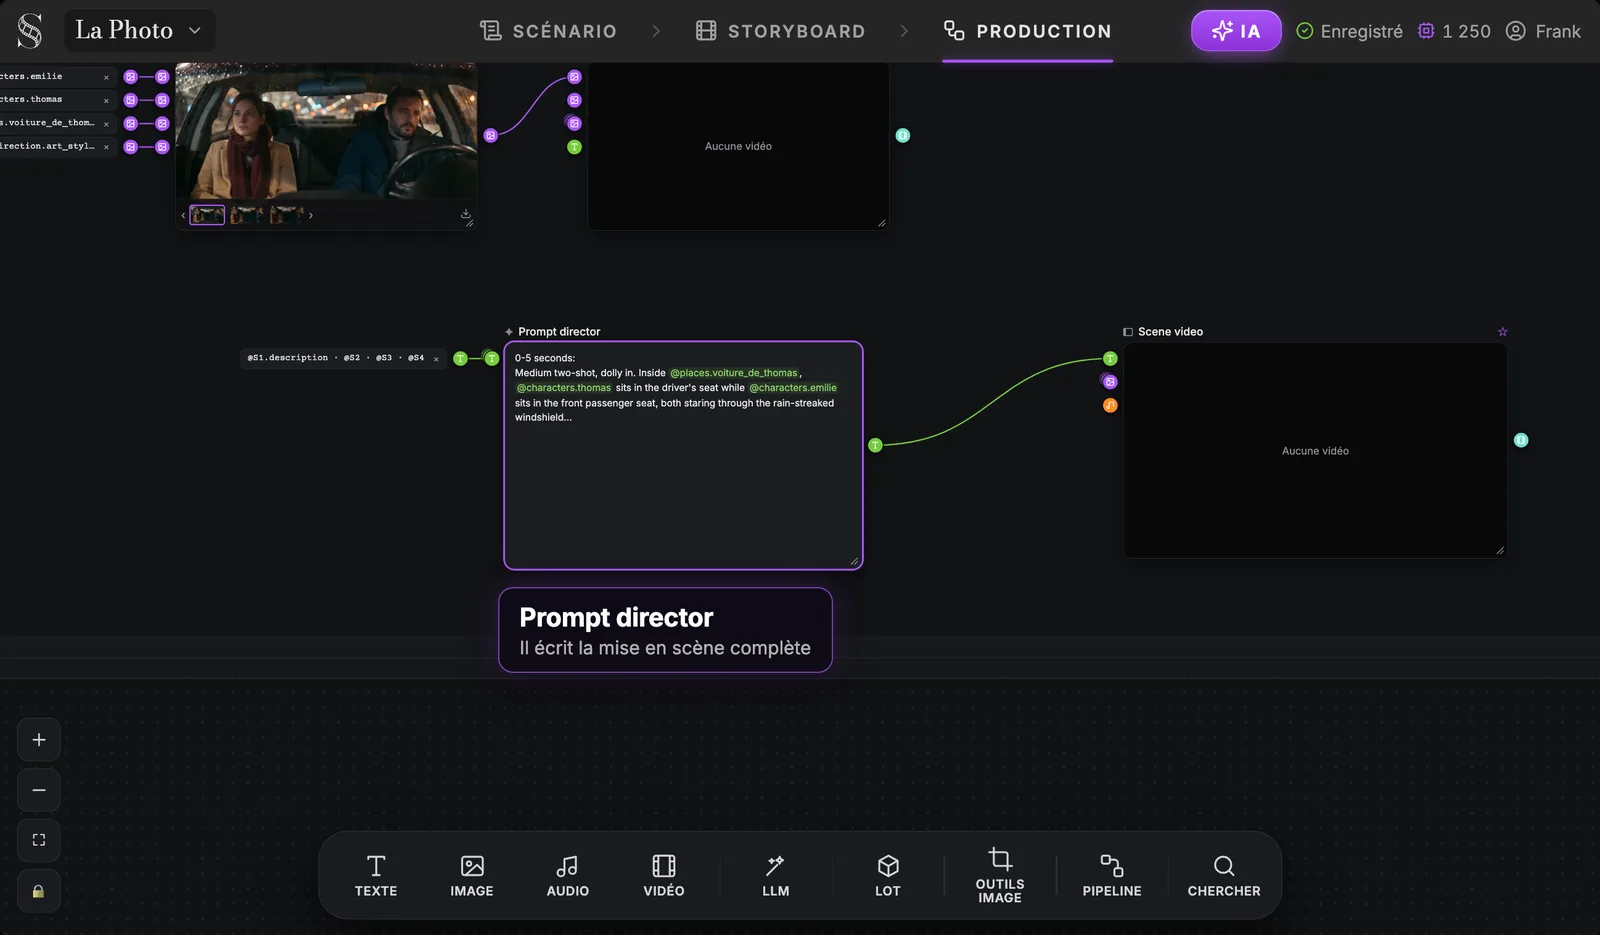Select the first image thumbnail in the strip
Viewport: 1600px width, 935px height.
click(207, 215)
